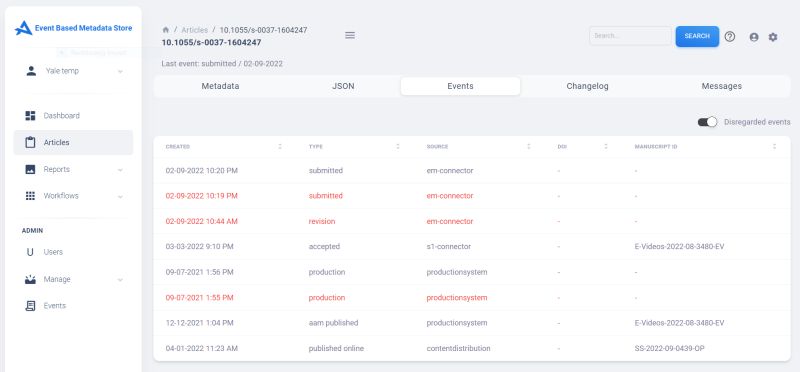Open the user account icon
The width and height of the screenshot is (800, 372).
point(754,37)
